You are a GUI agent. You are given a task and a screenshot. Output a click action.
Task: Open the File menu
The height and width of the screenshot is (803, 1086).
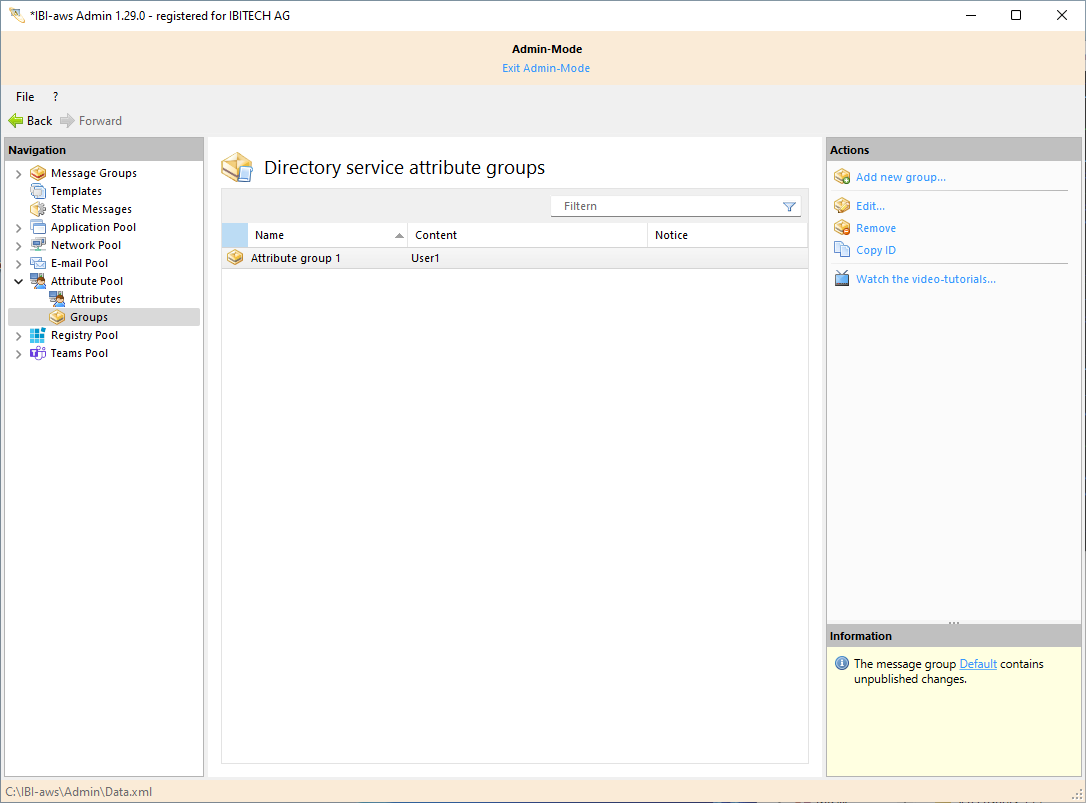[x=25, y=97]
